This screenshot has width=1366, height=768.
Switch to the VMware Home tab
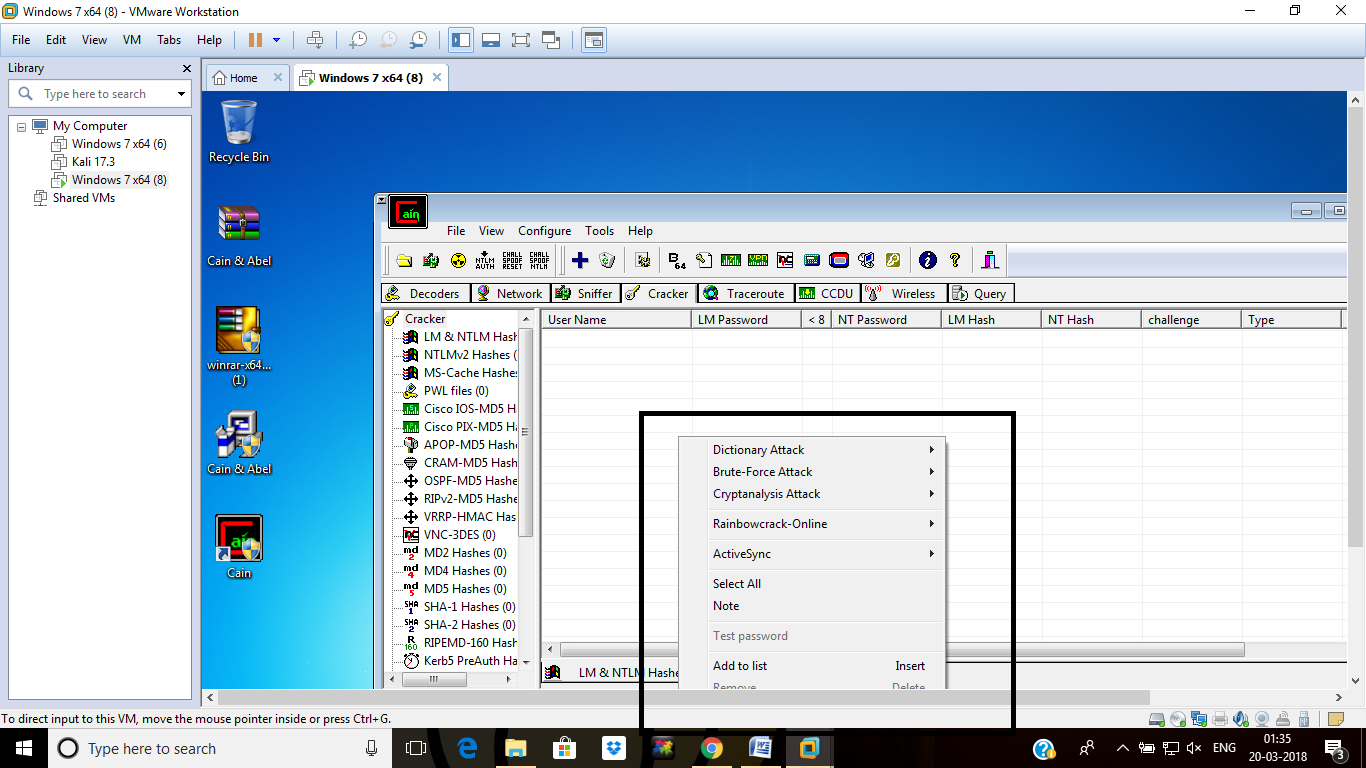coord(247,78)
